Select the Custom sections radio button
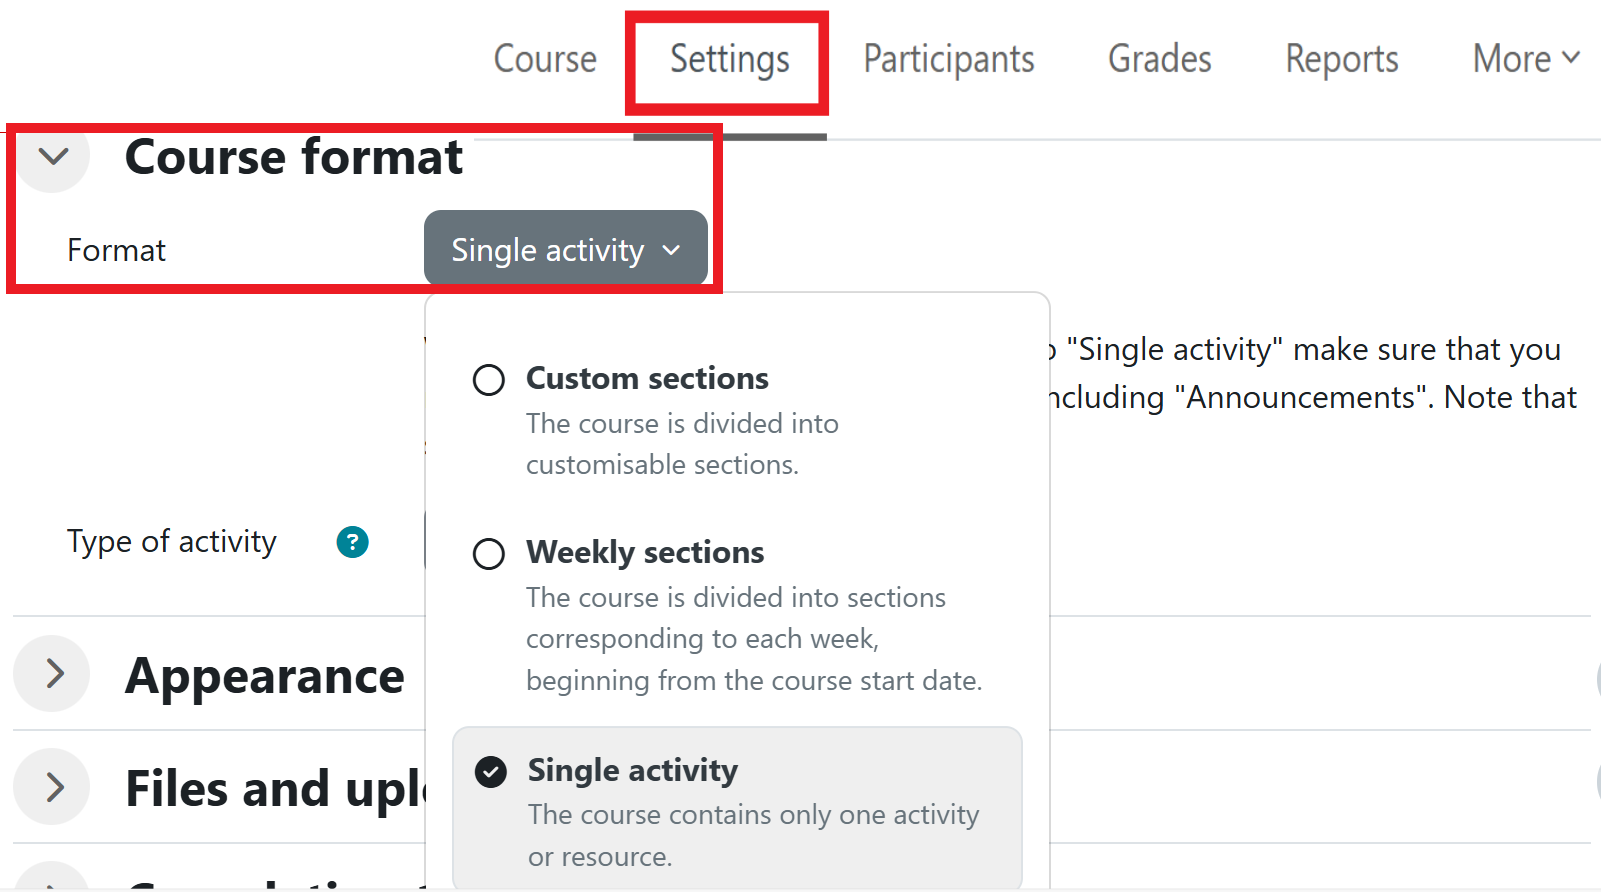This screenshot has width=1601, height=892. (489, 380)
